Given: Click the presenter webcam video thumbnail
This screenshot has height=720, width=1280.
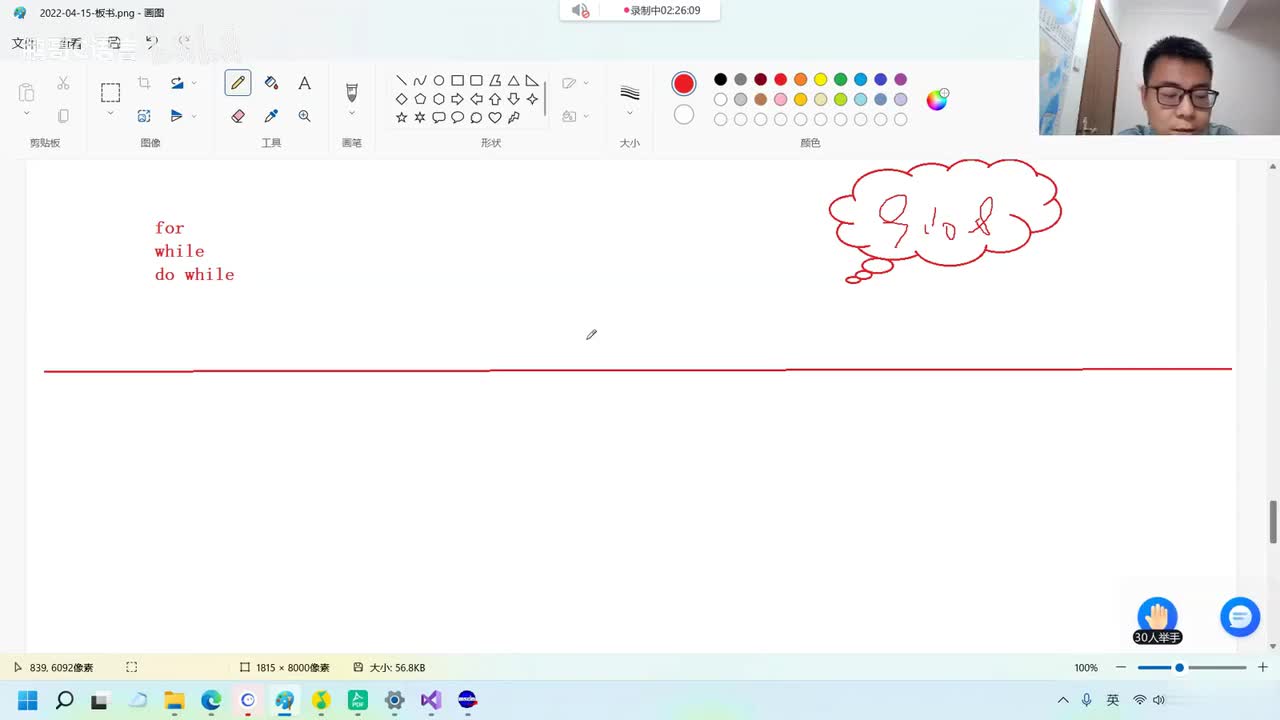Looking at the screenshot, I should (x=1159, y=67).
